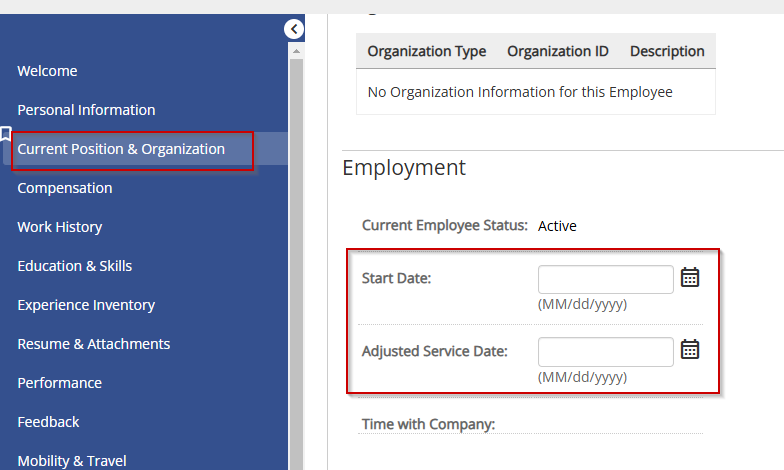Collapse the sidebar with the chevron button
The height and width of the screenshot is (470, 784).
[x=294, y=29]
